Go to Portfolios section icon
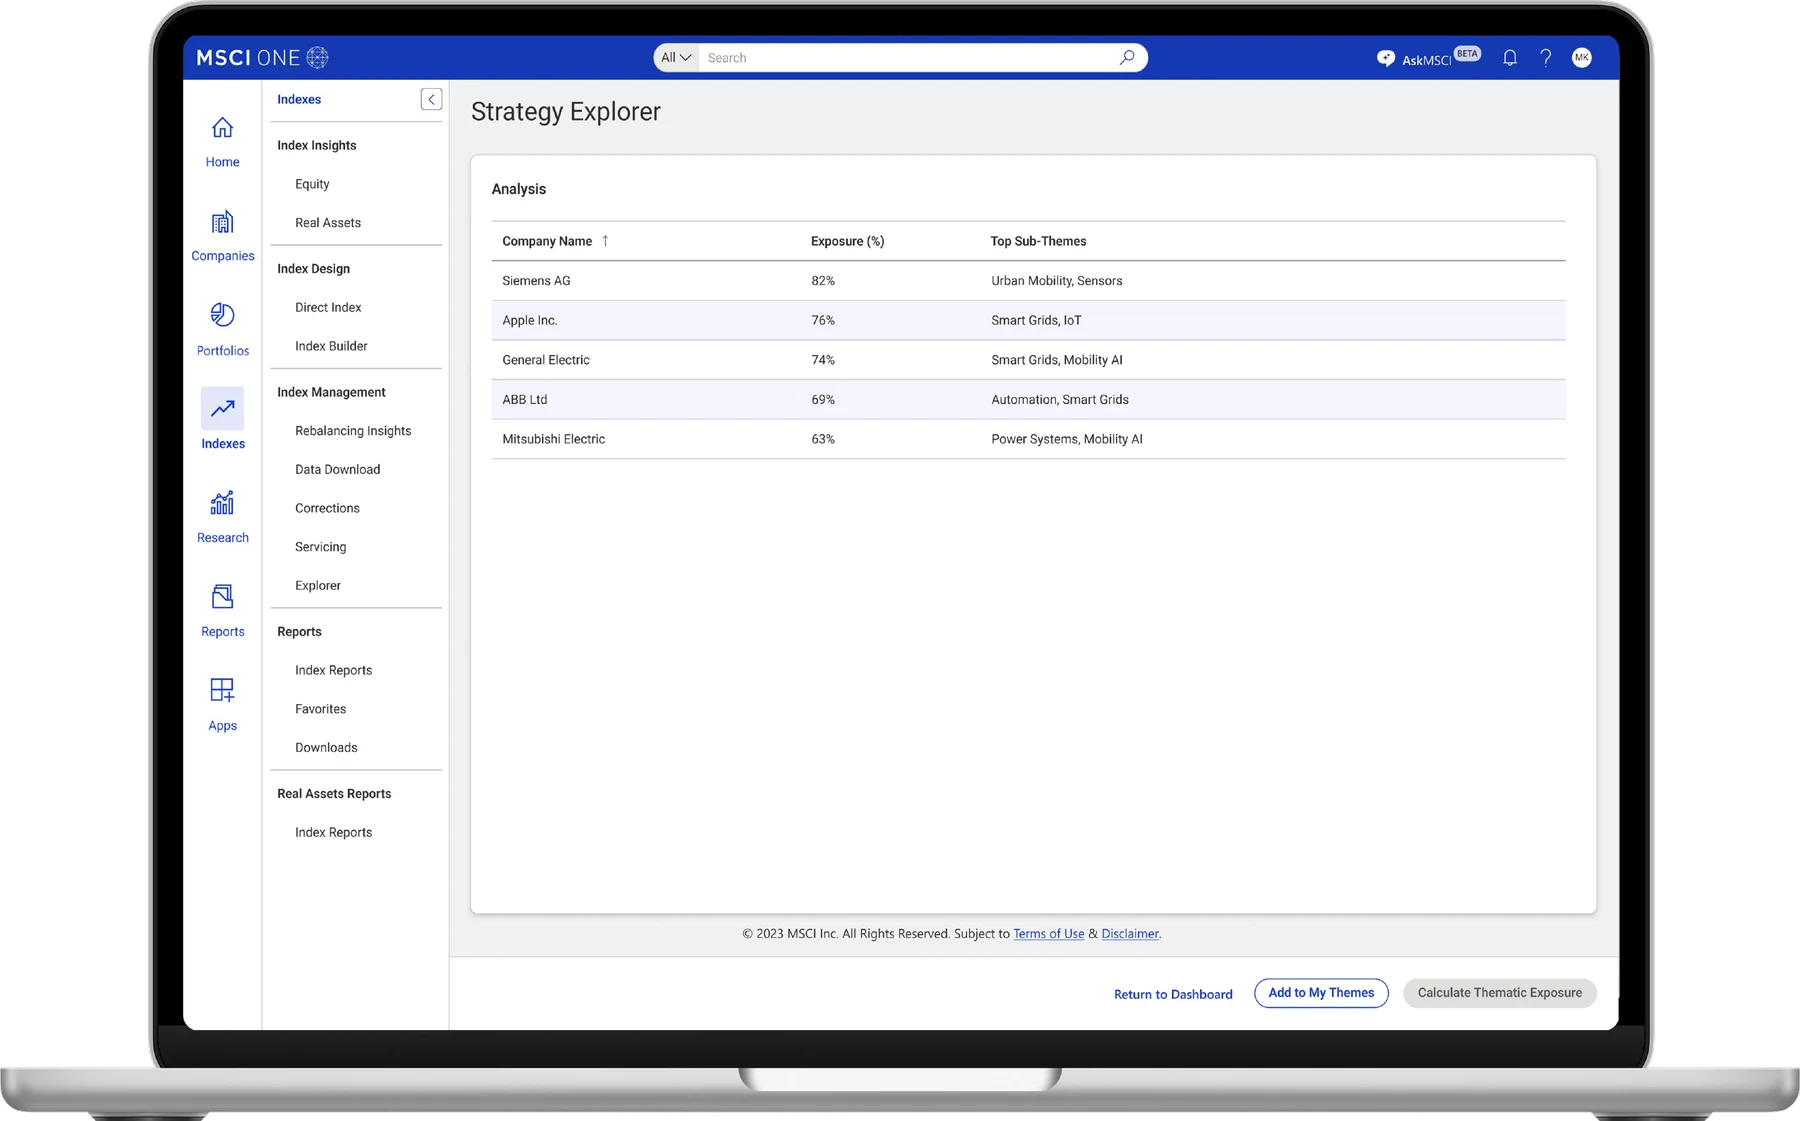 222,315
